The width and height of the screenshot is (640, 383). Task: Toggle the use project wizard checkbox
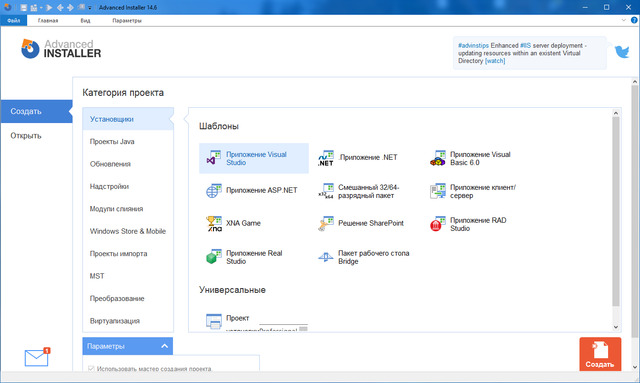click(x=91, y=368)
